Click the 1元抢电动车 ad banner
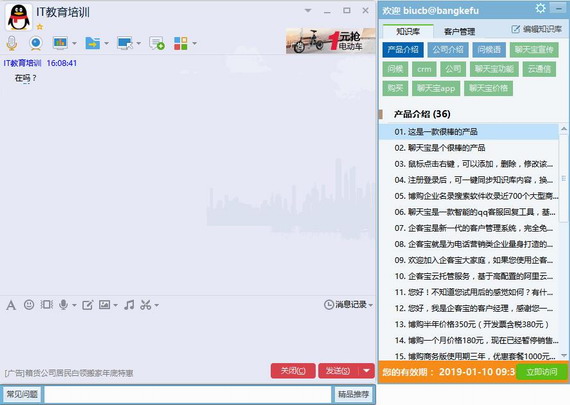This screenshot has width=570, height=405. click(x=330, y=41)
